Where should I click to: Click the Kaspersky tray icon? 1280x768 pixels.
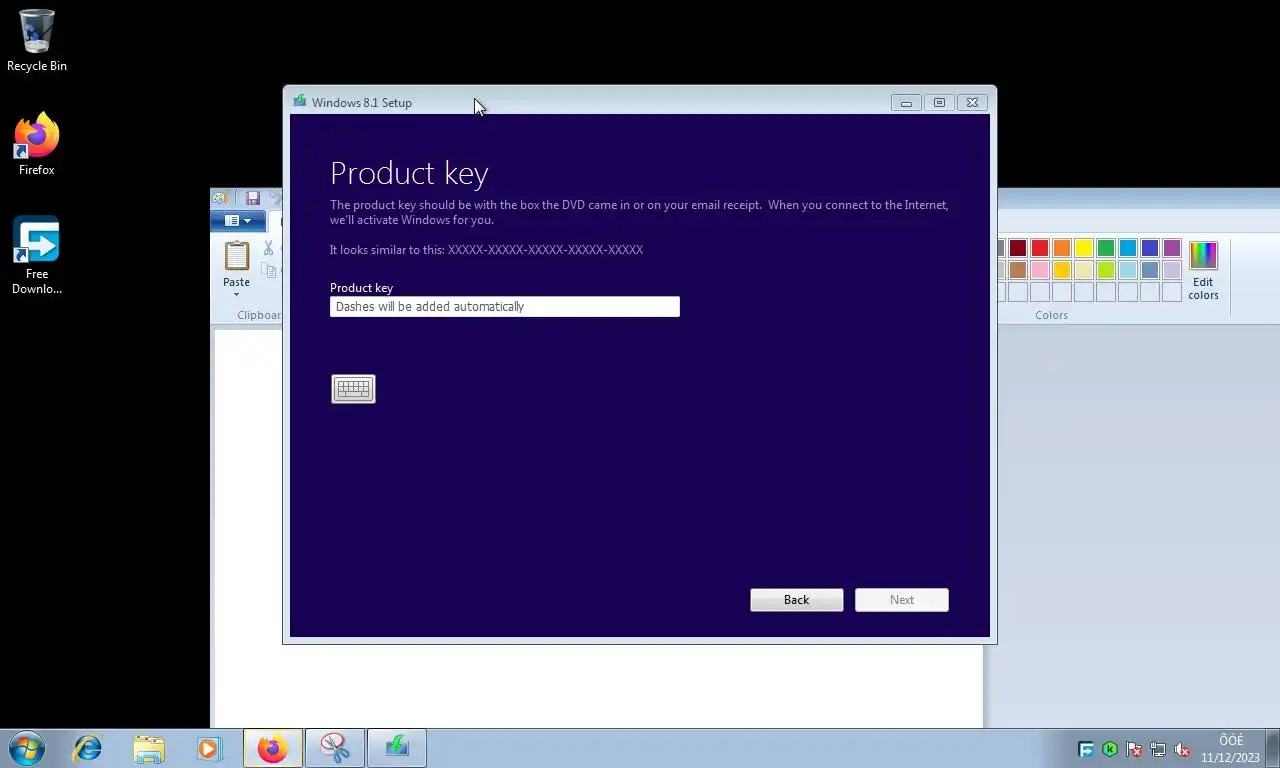point(1110,749)
